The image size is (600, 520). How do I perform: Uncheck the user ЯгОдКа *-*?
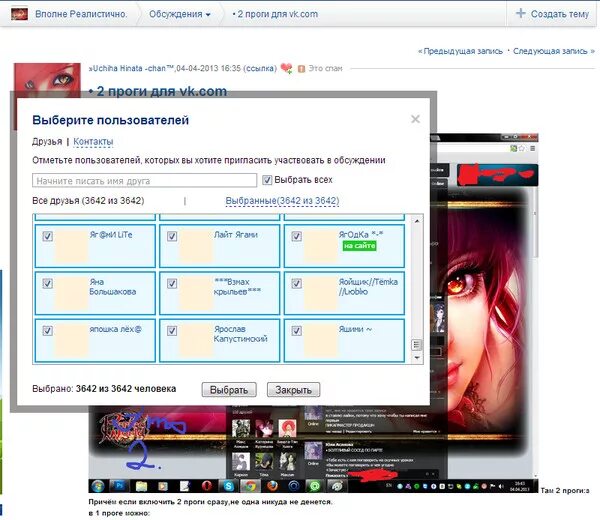(296, 236)
